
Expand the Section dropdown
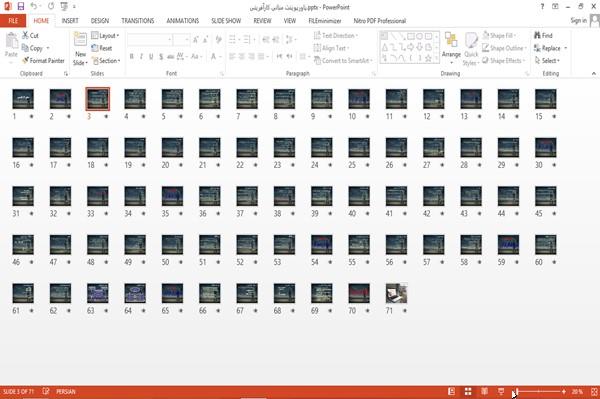click(106, 61)
